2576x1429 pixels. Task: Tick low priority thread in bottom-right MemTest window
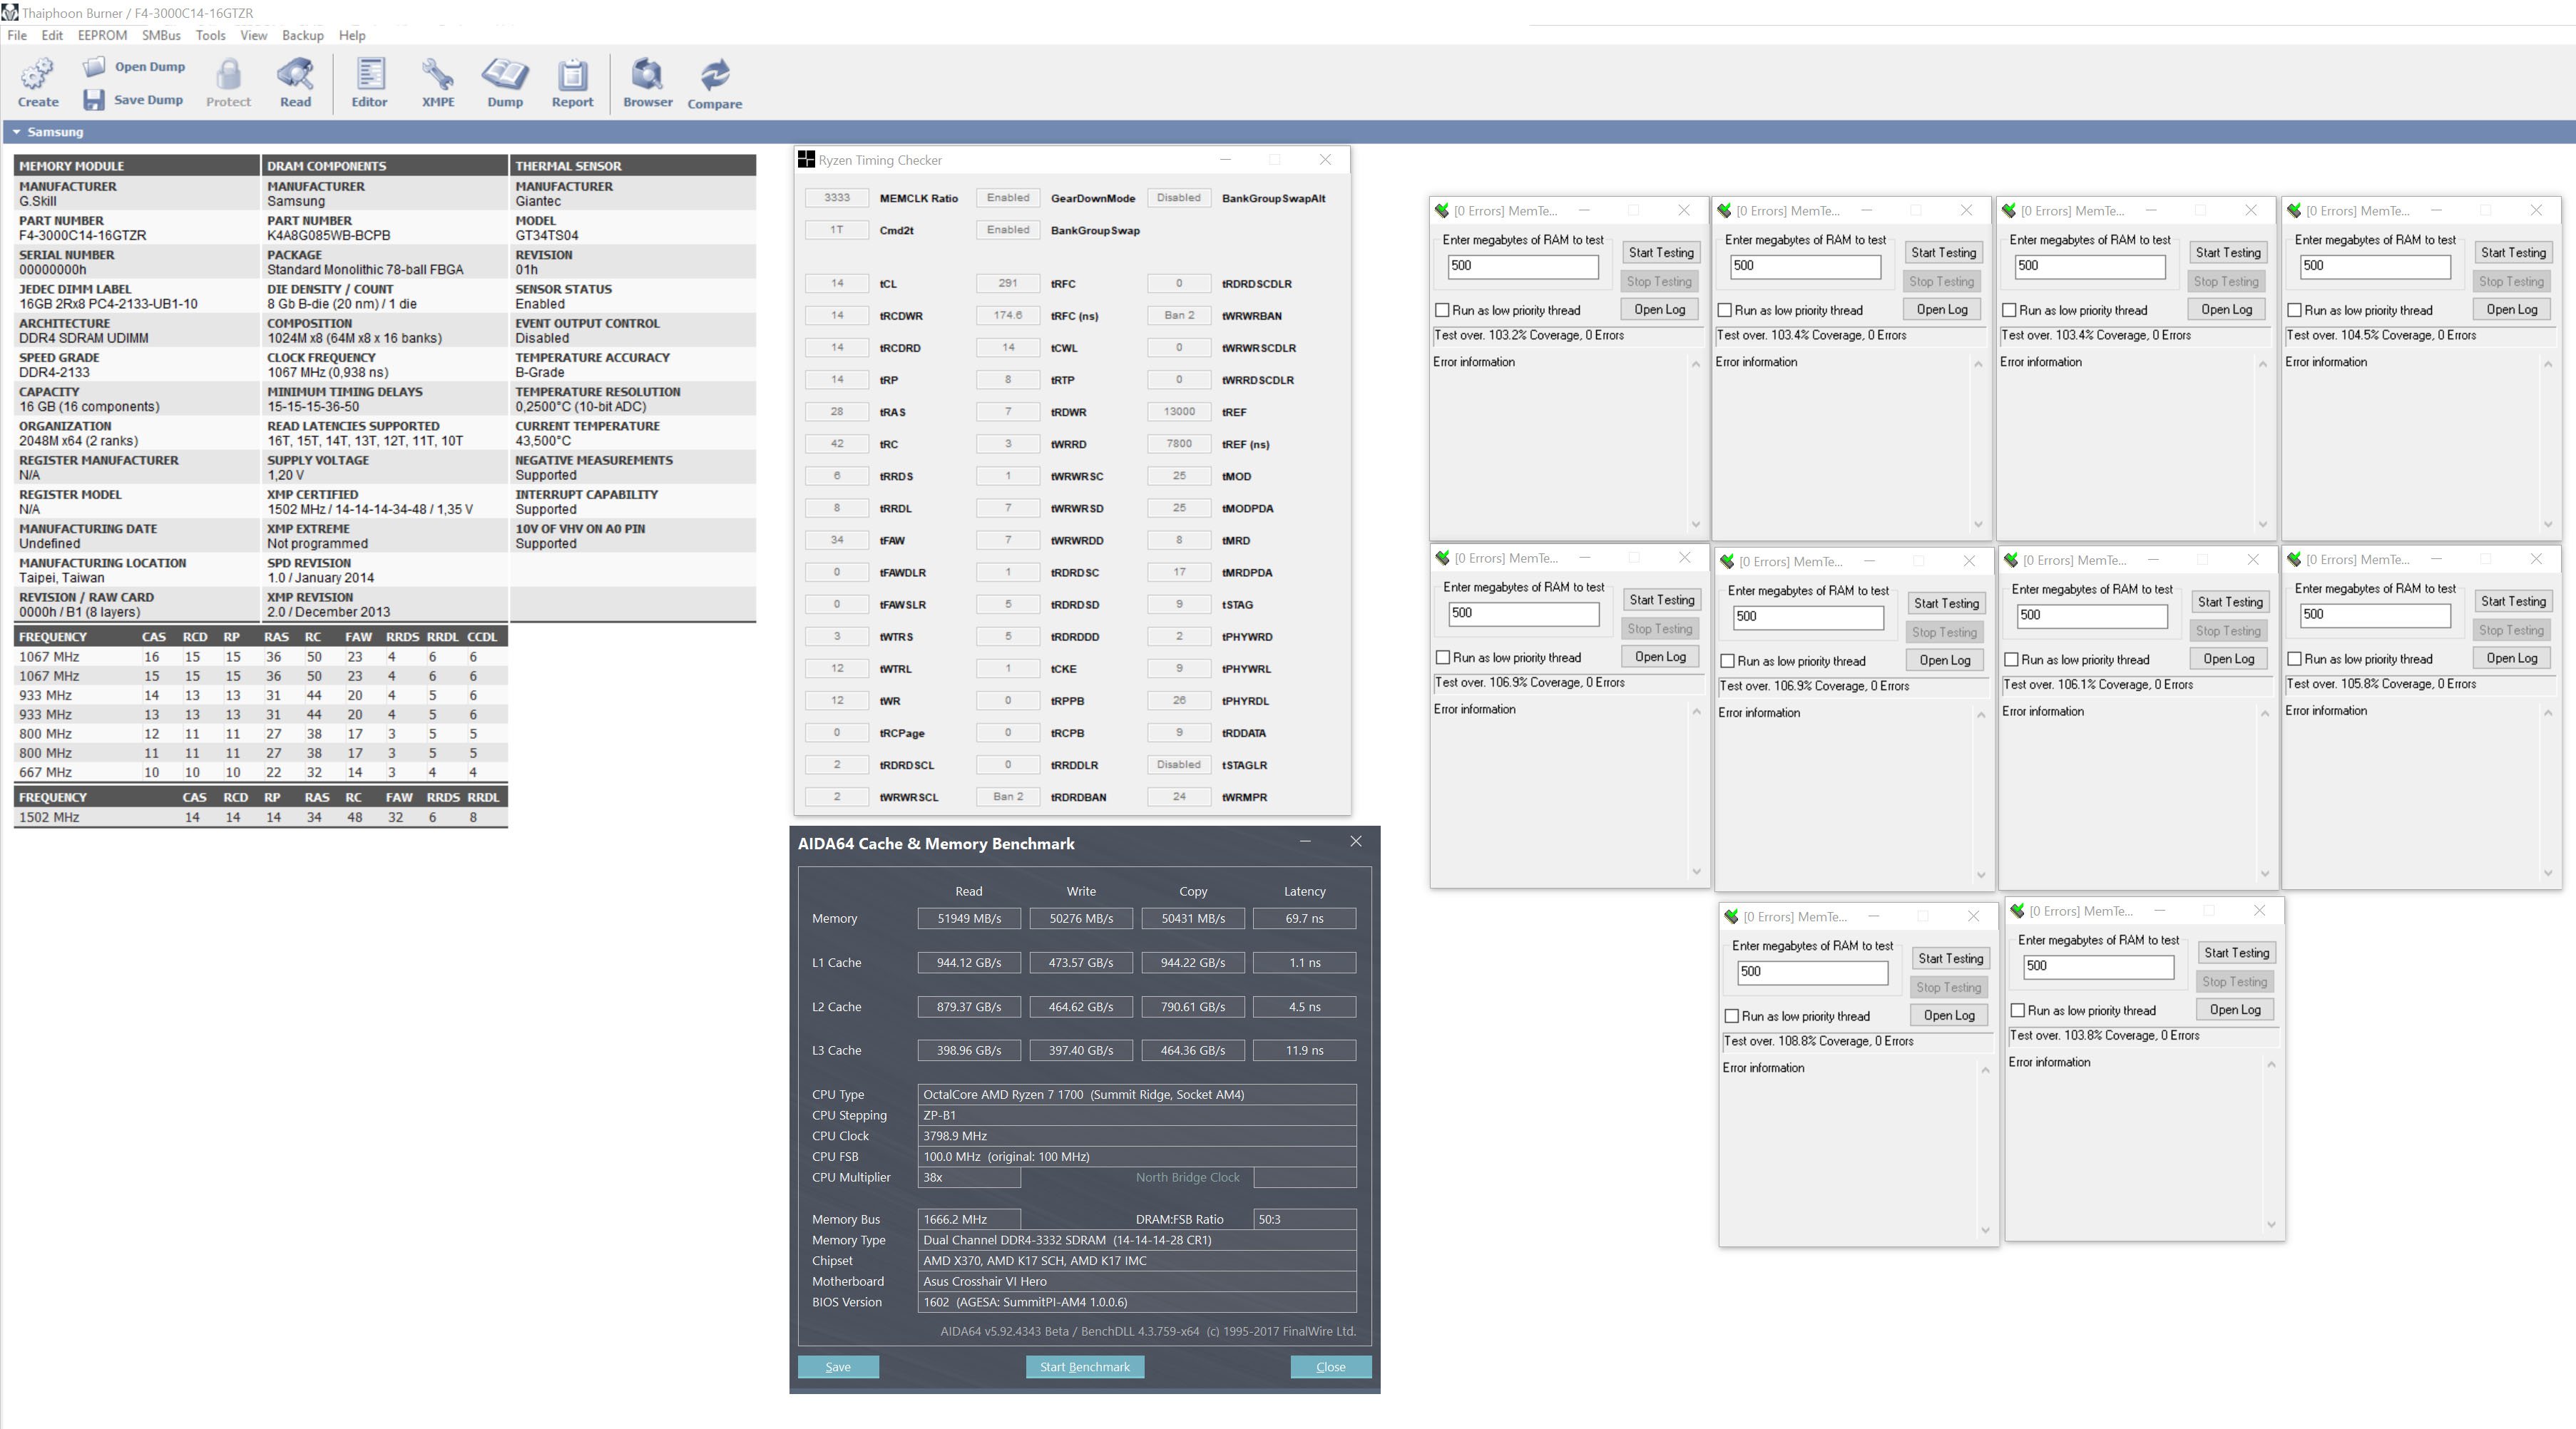pyautogui.click(x=2017, y=1010)
